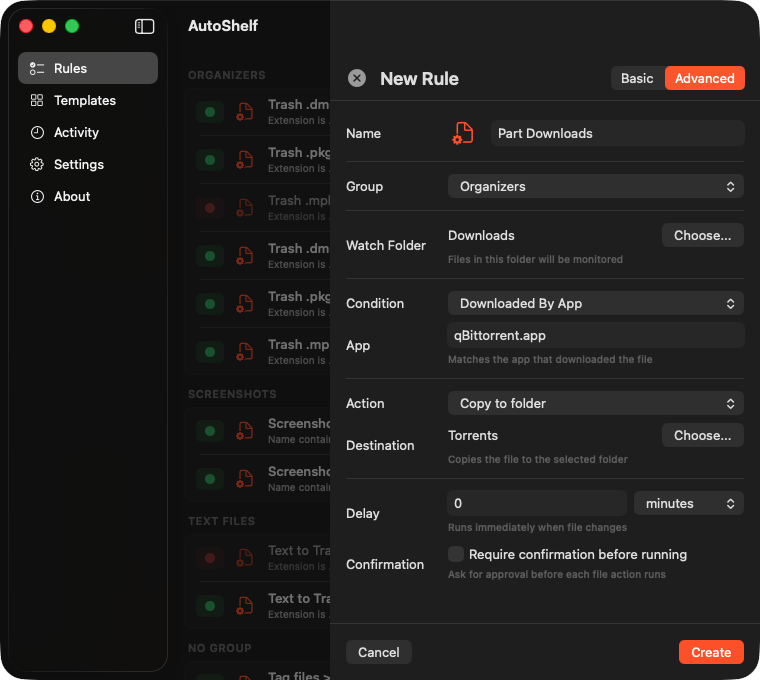Choose a Watch Folder
The image size is (760, 680).
click(702, 236)
